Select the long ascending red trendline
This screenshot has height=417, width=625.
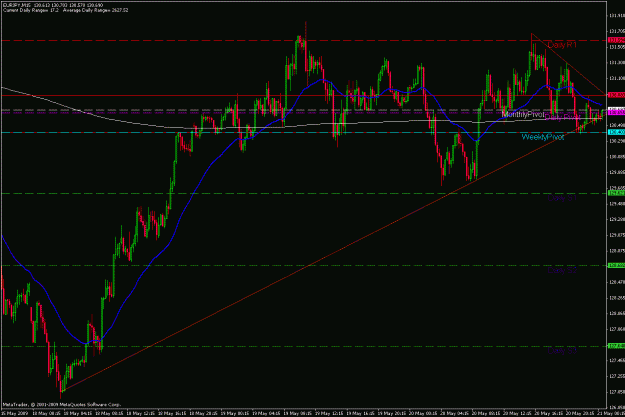tap(311, 266)
